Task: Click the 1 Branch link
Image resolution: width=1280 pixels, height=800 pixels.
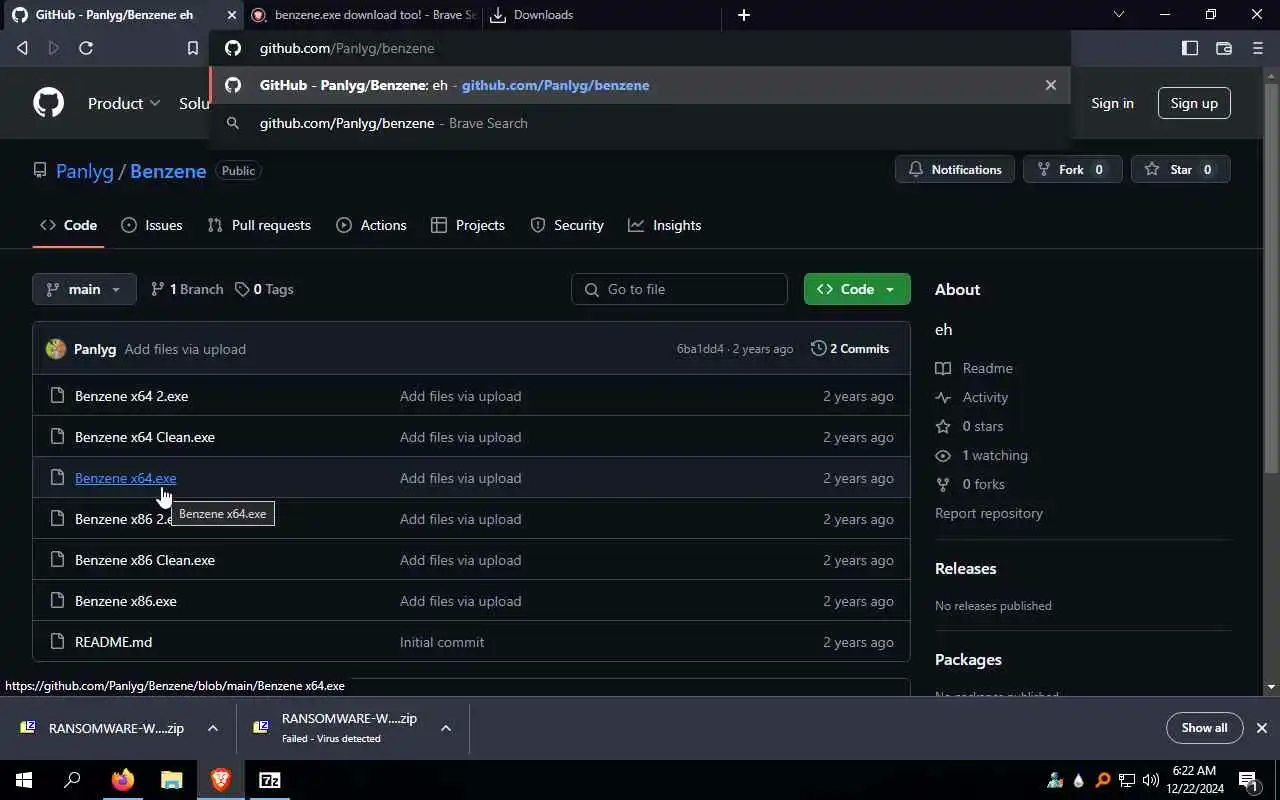Action: 187,289
